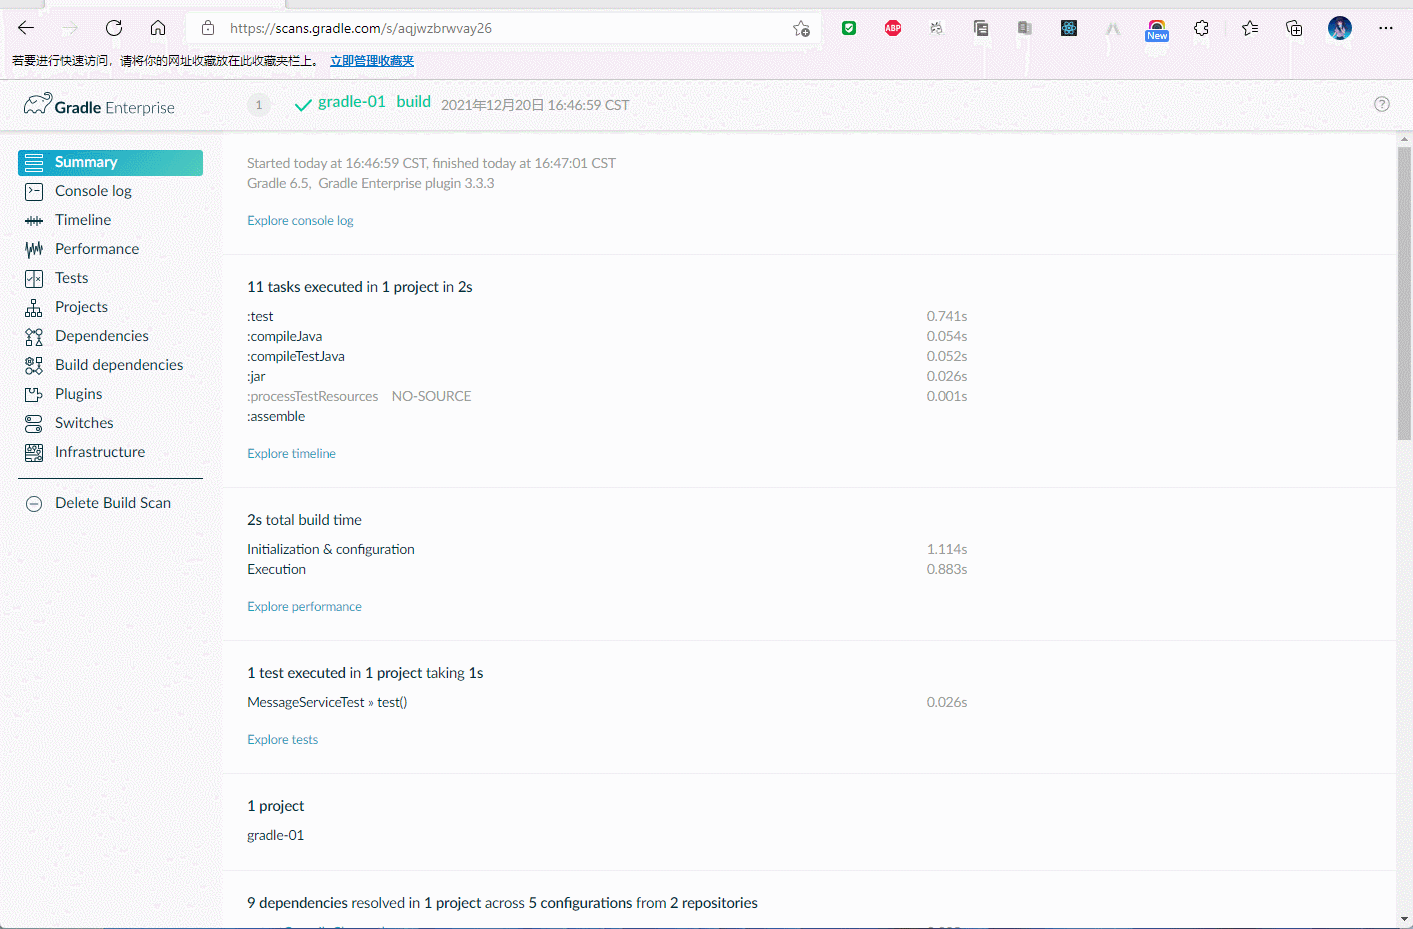The image size is (1413, 929).
Task: Add page to favorites star icon
Action: (801, 28)
